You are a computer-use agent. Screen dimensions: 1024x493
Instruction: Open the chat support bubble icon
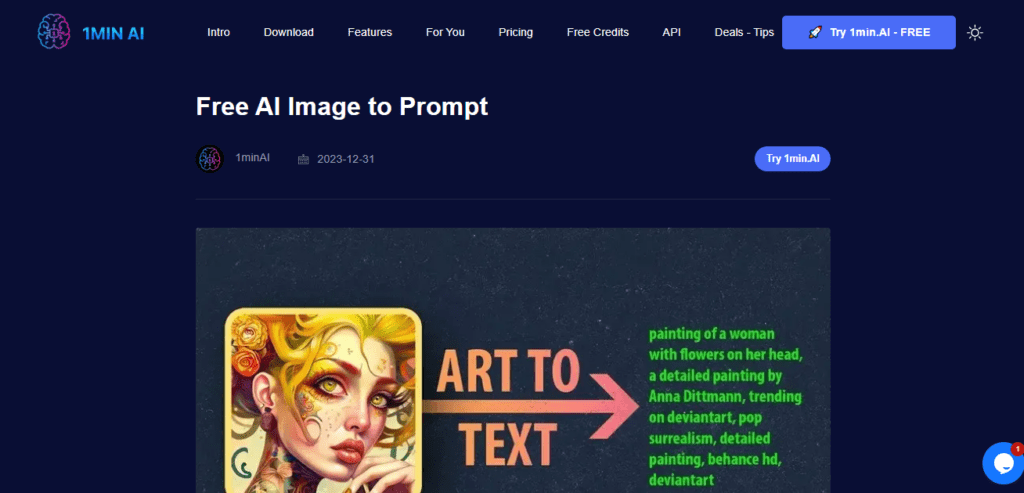(x=1004, y=463)
